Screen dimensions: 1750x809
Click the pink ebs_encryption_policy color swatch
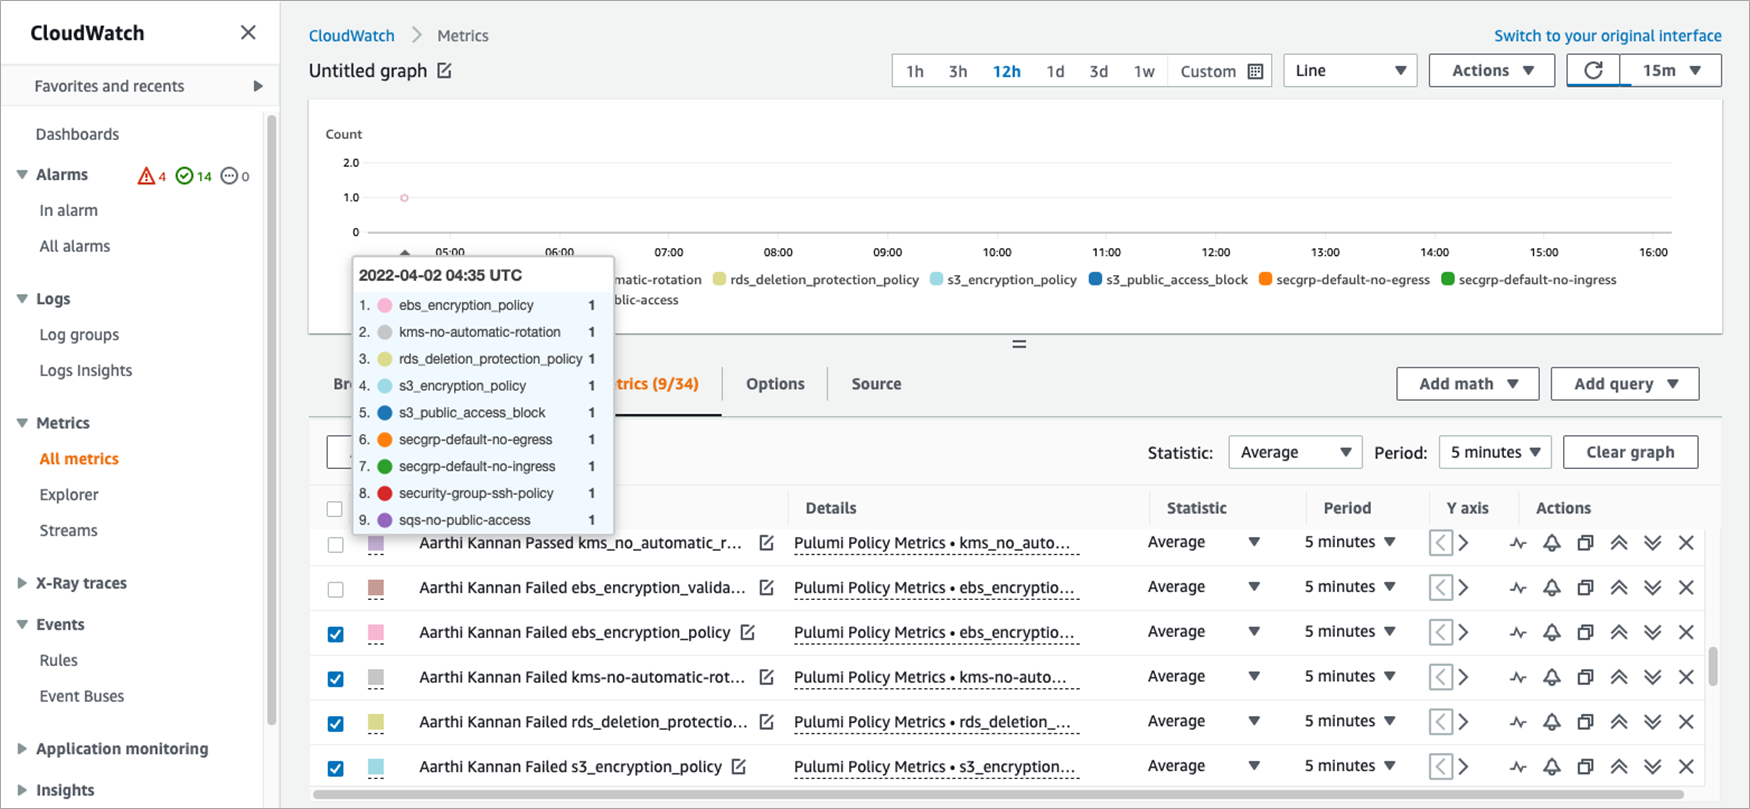(376, 633)
